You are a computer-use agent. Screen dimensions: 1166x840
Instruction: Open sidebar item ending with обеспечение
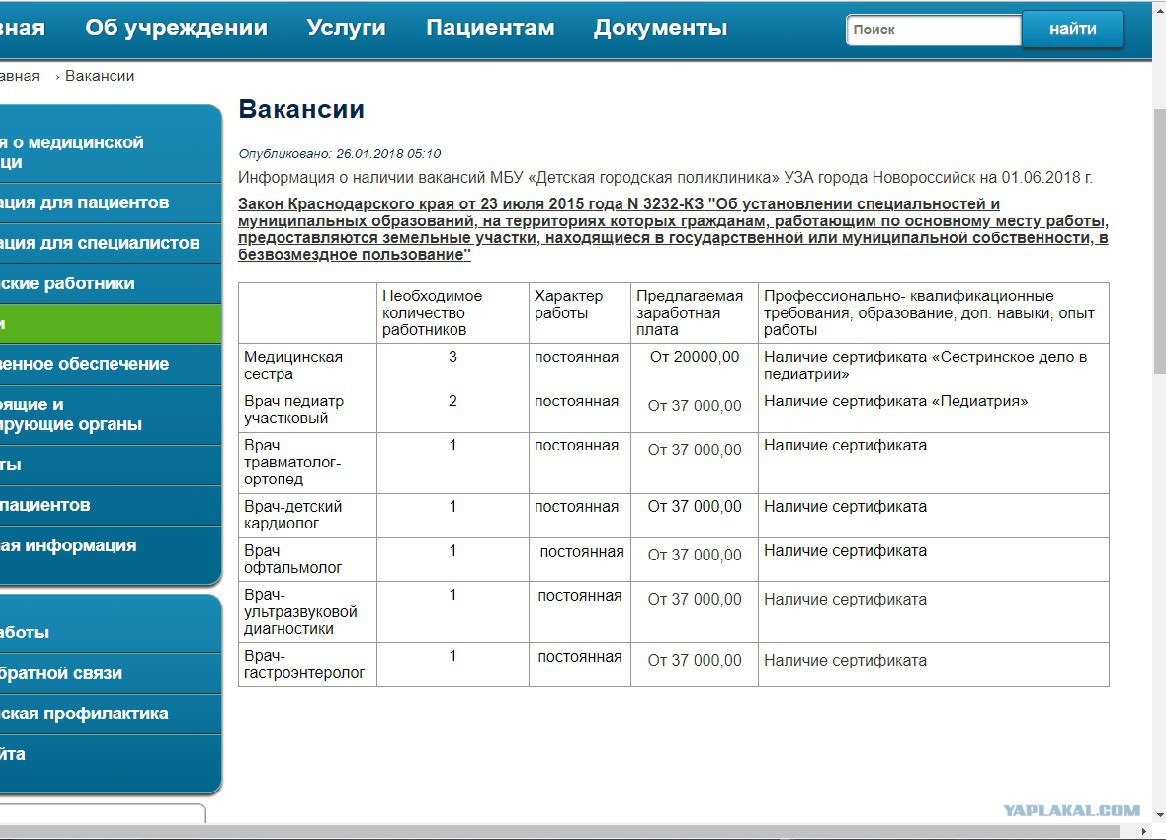coord(110,364)
